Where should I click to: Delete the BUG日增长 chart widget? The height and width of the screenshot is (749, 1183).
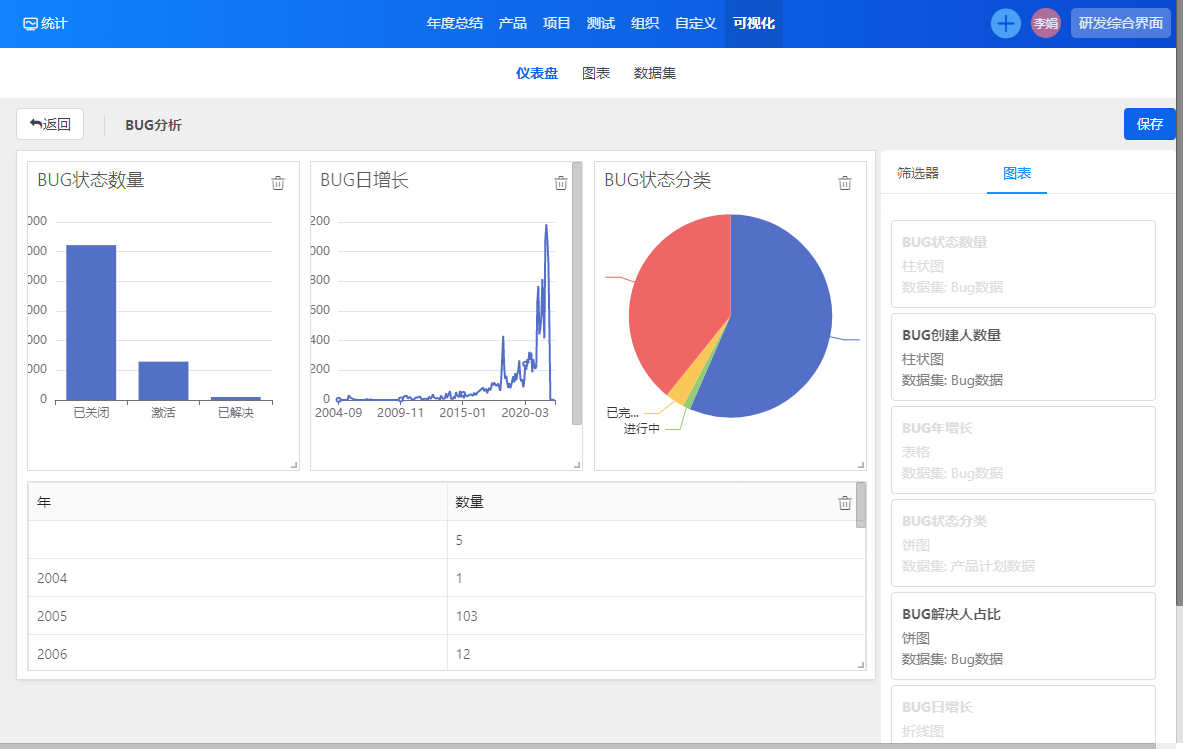tap(561, 183)
